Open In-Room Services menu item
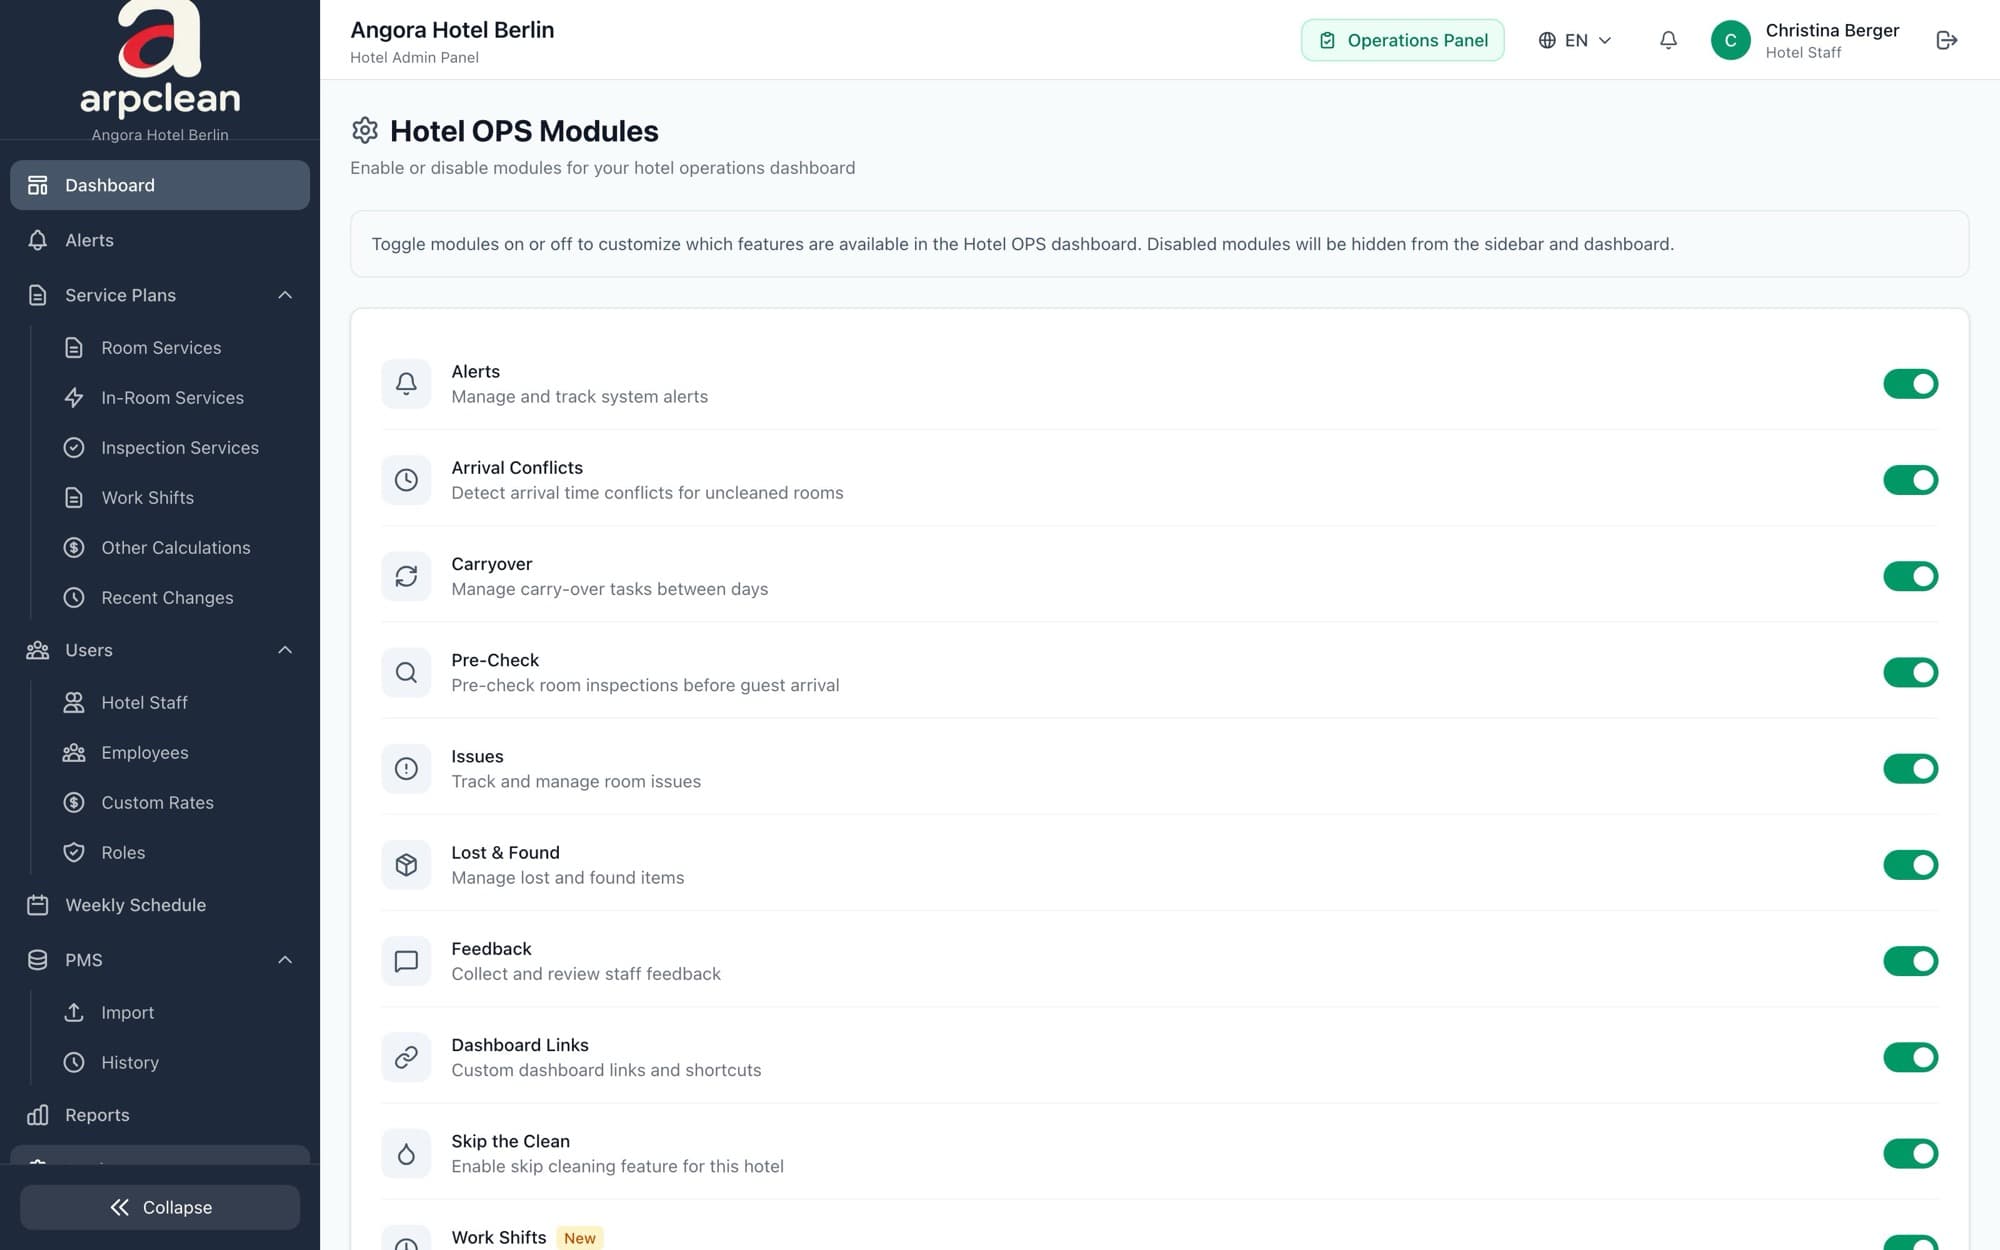The height and width of the screenshot is (1250, 2000). coord(171,398)
